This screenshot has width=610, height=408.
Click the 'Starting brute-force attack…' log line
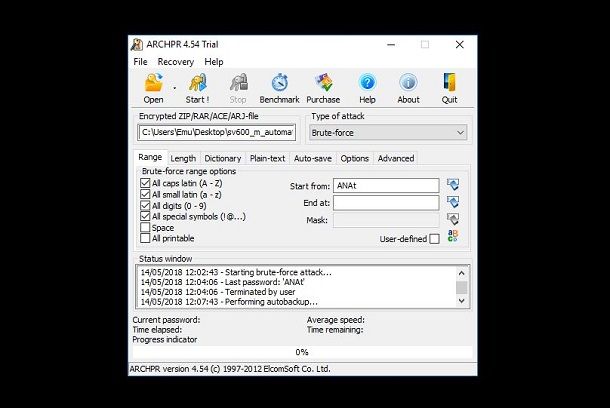tap(236, 272)
